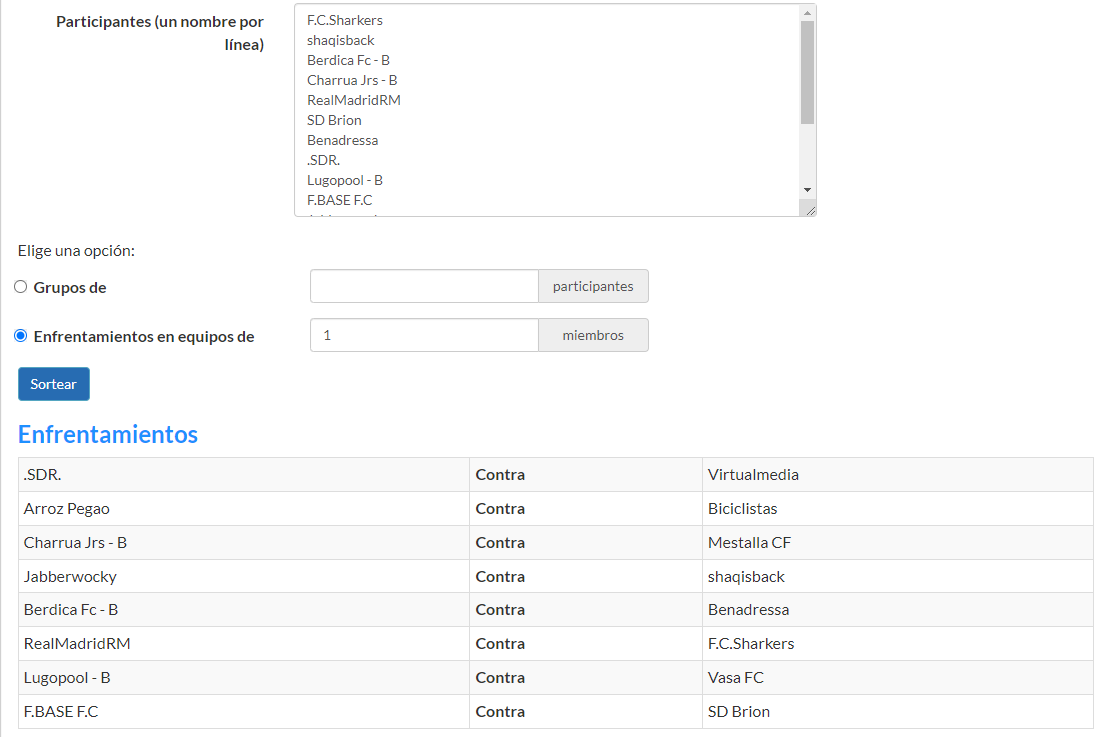Click 'F.C.Sharkers' line in participants textarea
This screenshot has width=1101, height=737.
click(x=345, y=20)
